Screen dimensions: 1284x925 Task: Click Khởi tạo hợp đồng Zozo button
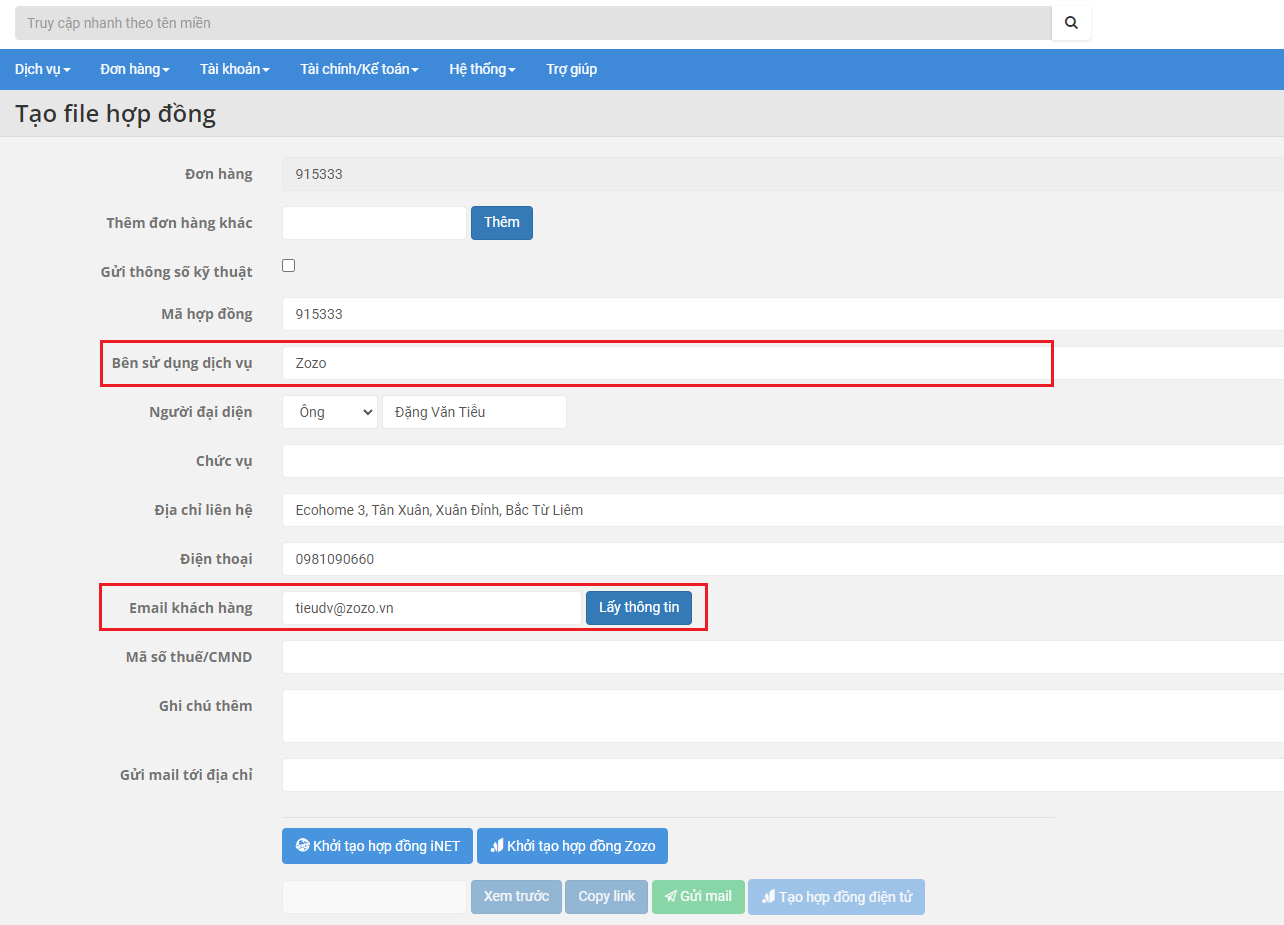click(572, 846)
